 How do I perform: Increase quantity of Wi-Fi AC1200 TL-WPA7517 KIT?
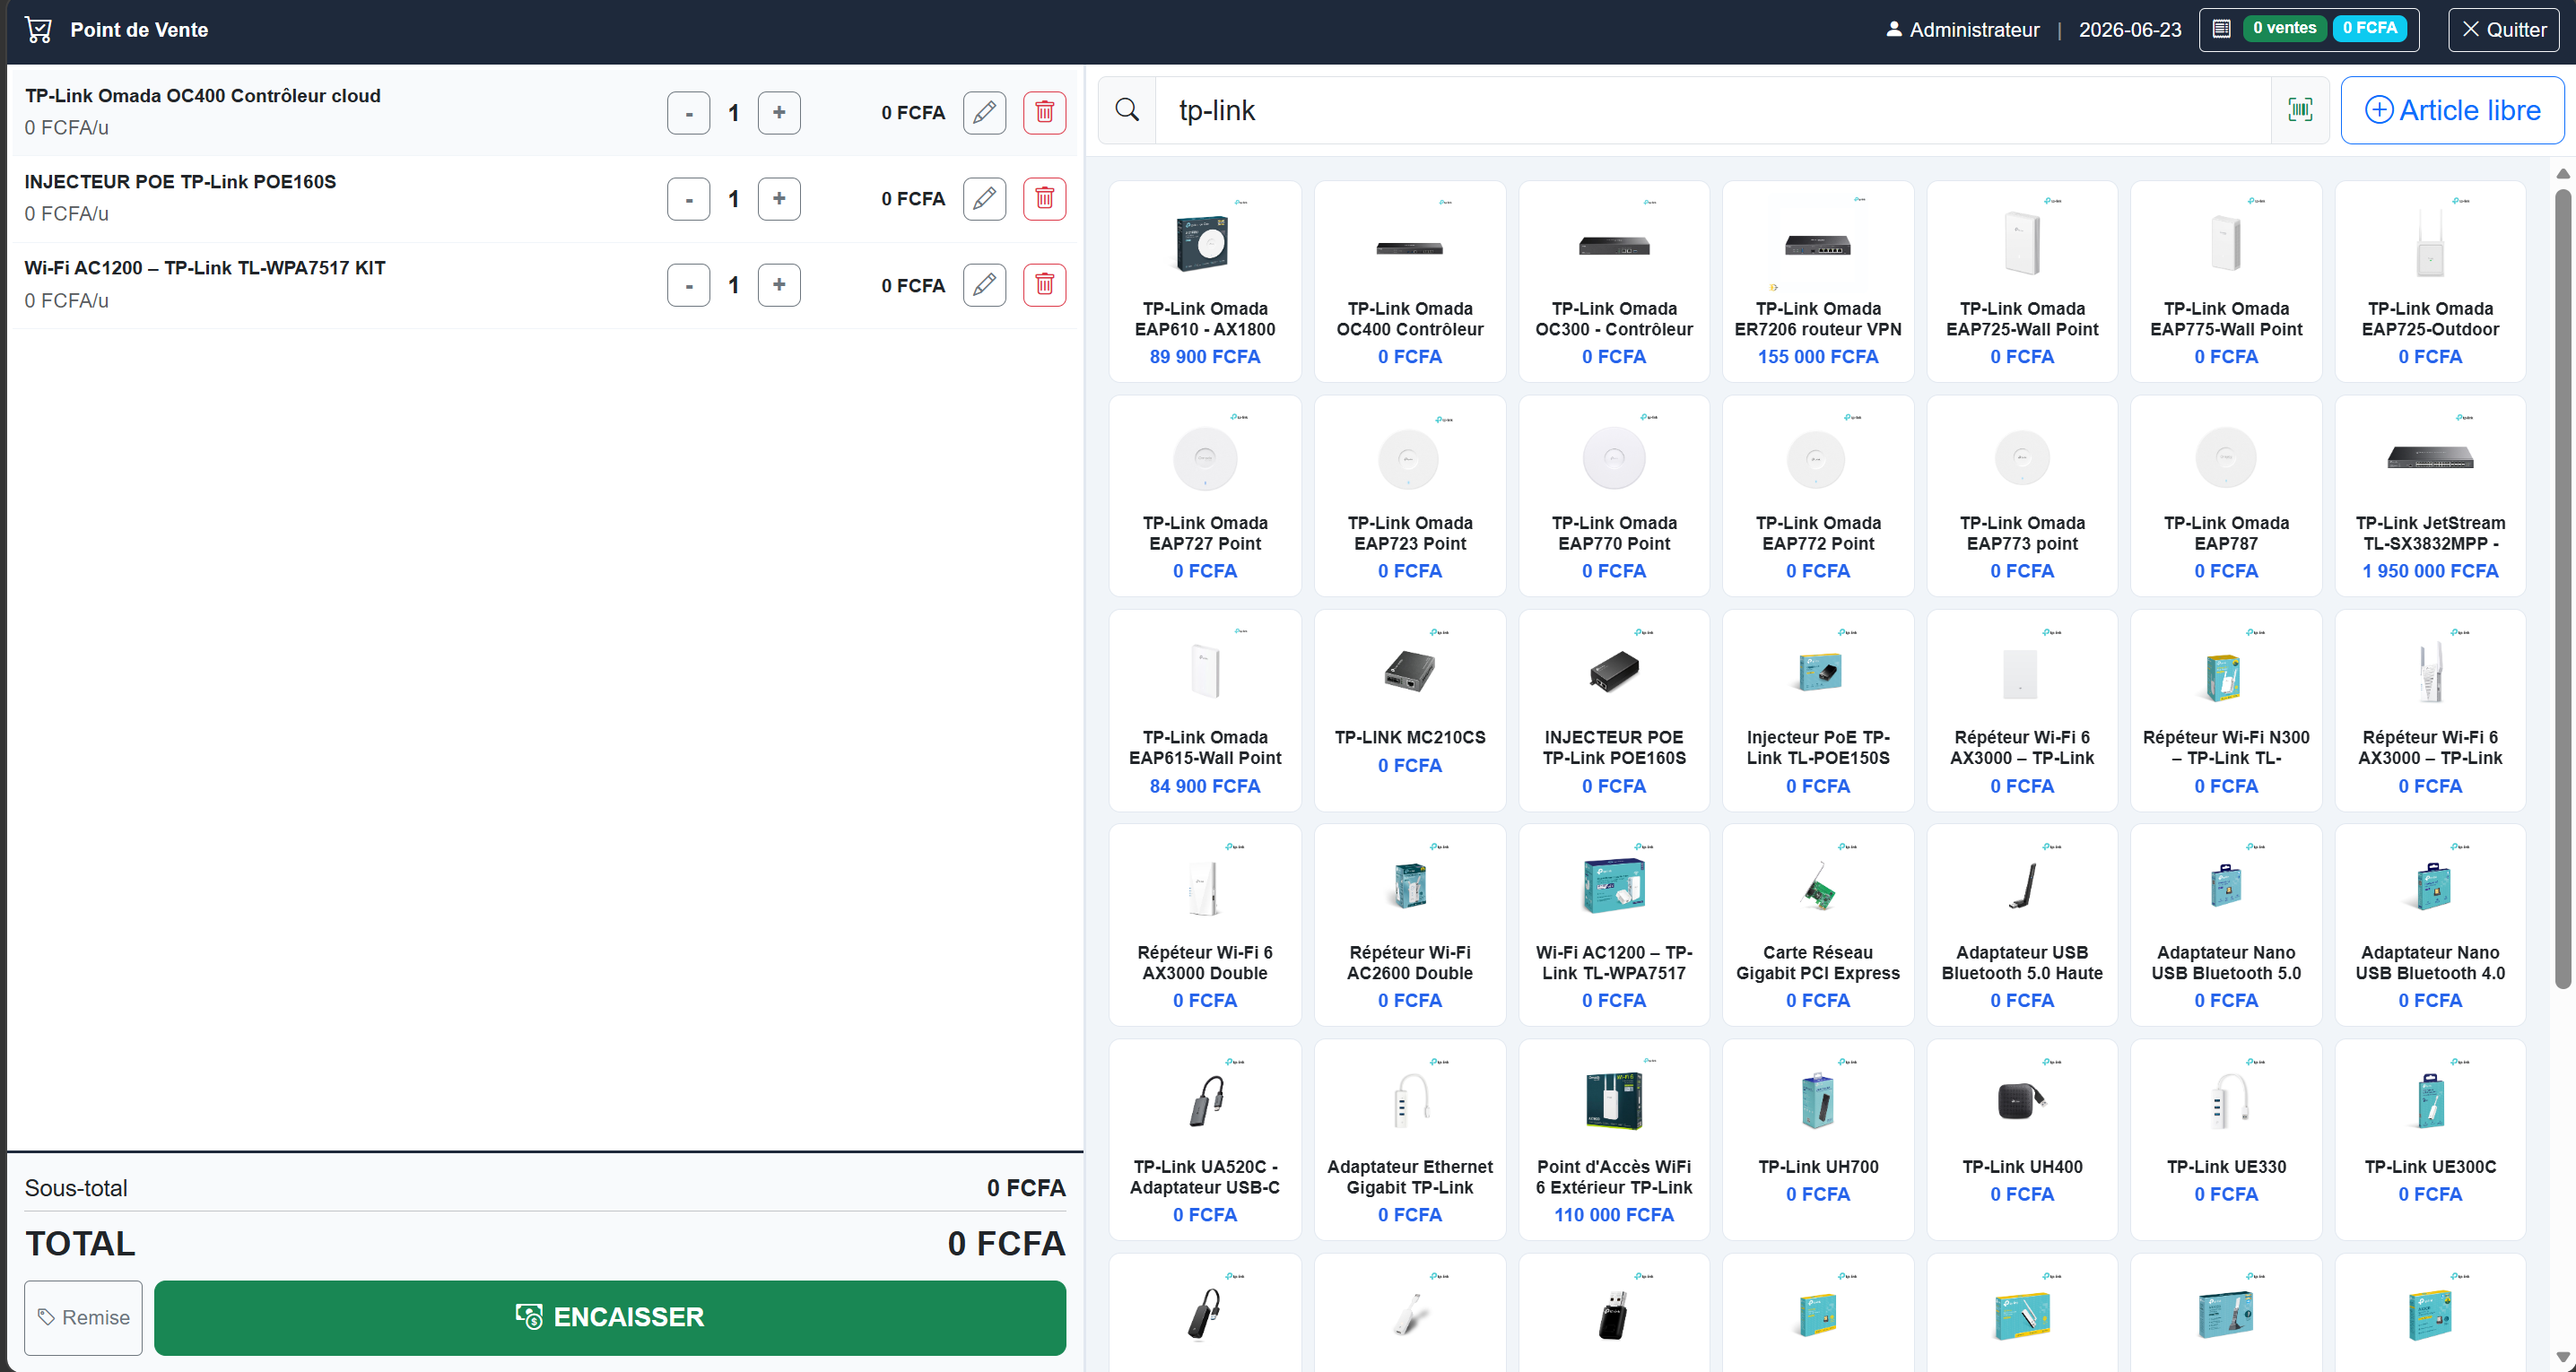(x=779, y=285)
